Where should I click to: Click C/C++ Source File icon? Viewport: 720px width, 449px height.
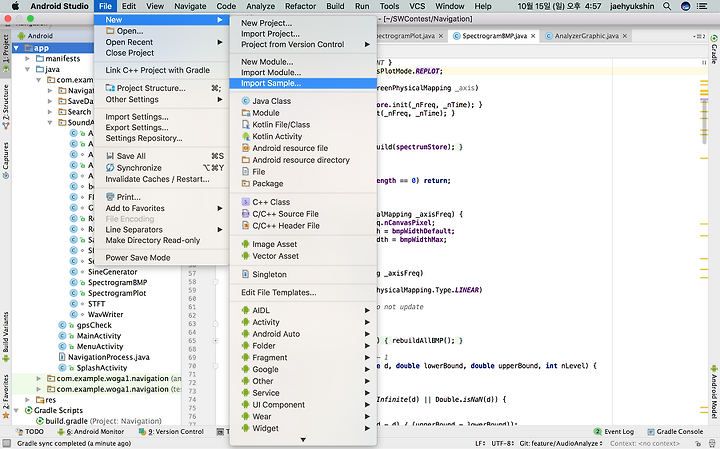pyautogui.click(x=246, y=214)
